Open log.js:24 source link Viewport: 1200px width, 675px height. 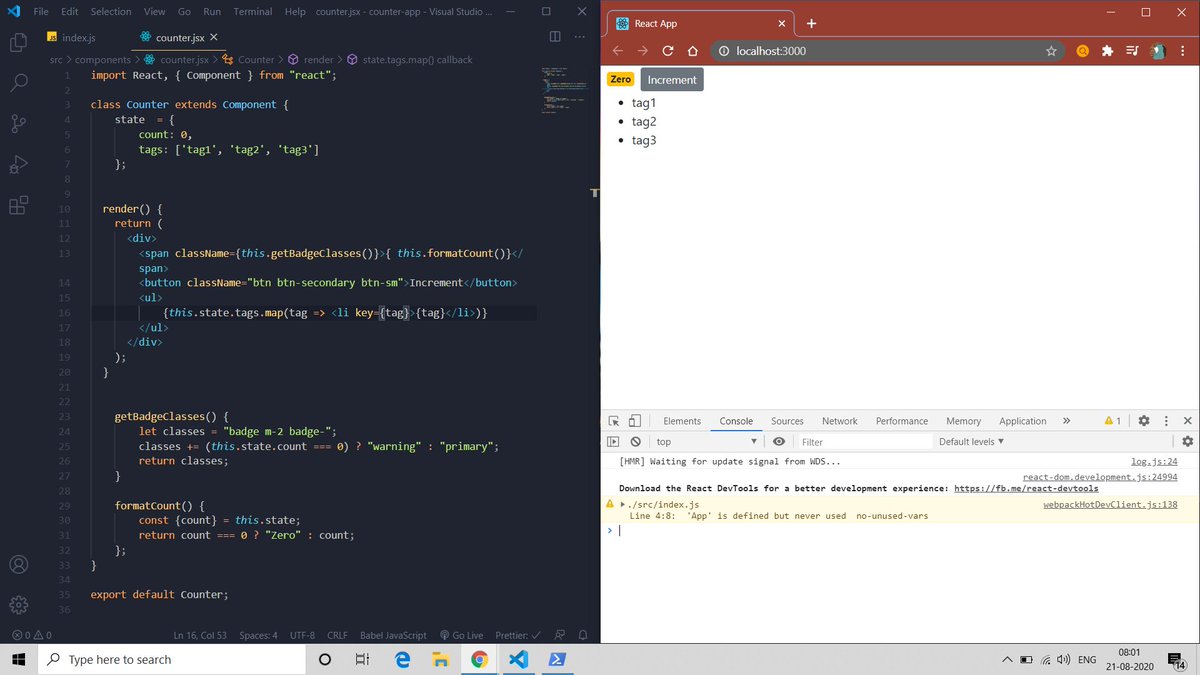(1154, 462)
